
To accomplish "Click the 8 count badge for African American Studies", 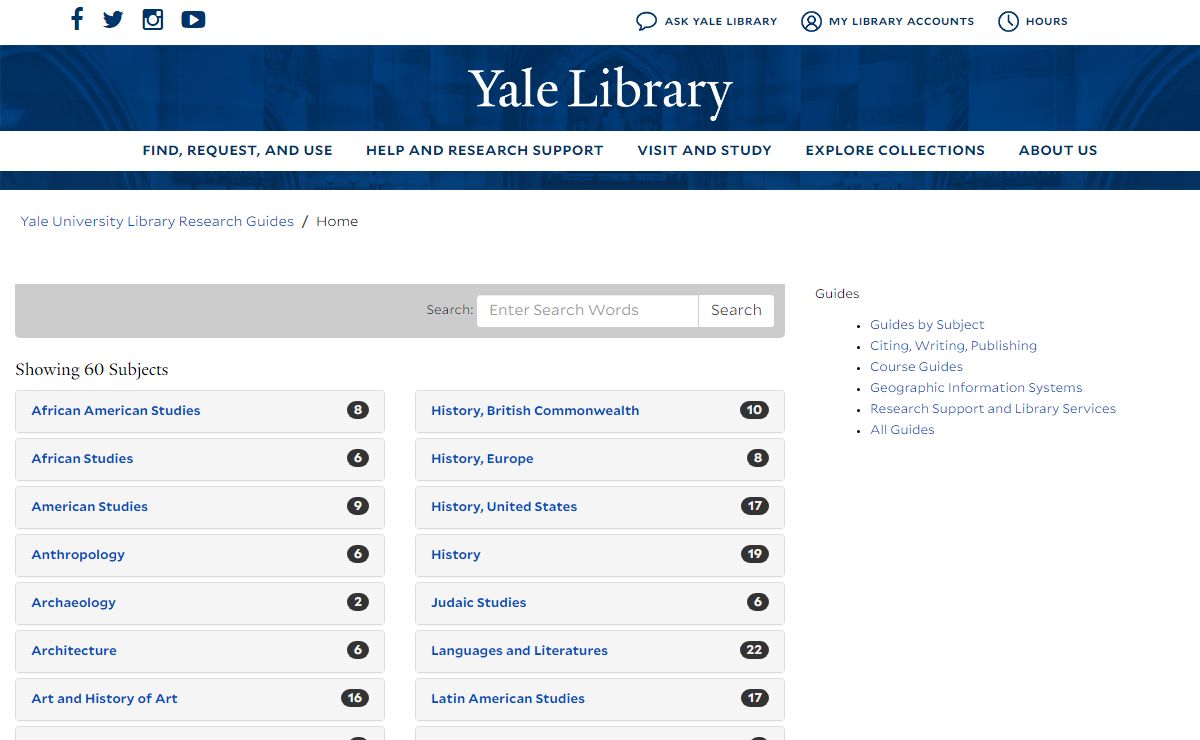I will coord(358,410).
